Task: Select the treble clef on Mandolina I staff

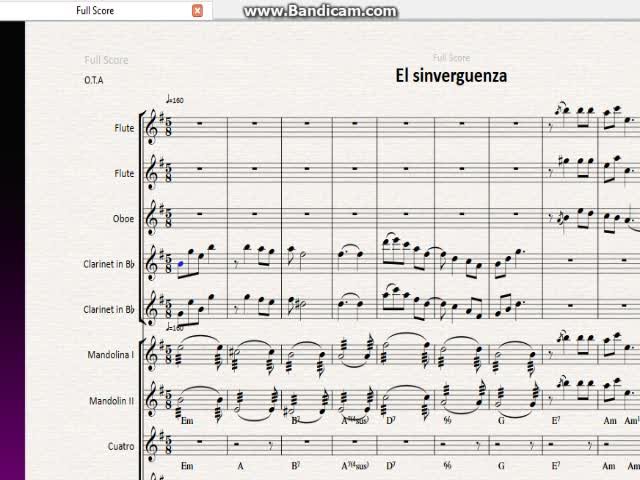Action: [x=152, y=354]
